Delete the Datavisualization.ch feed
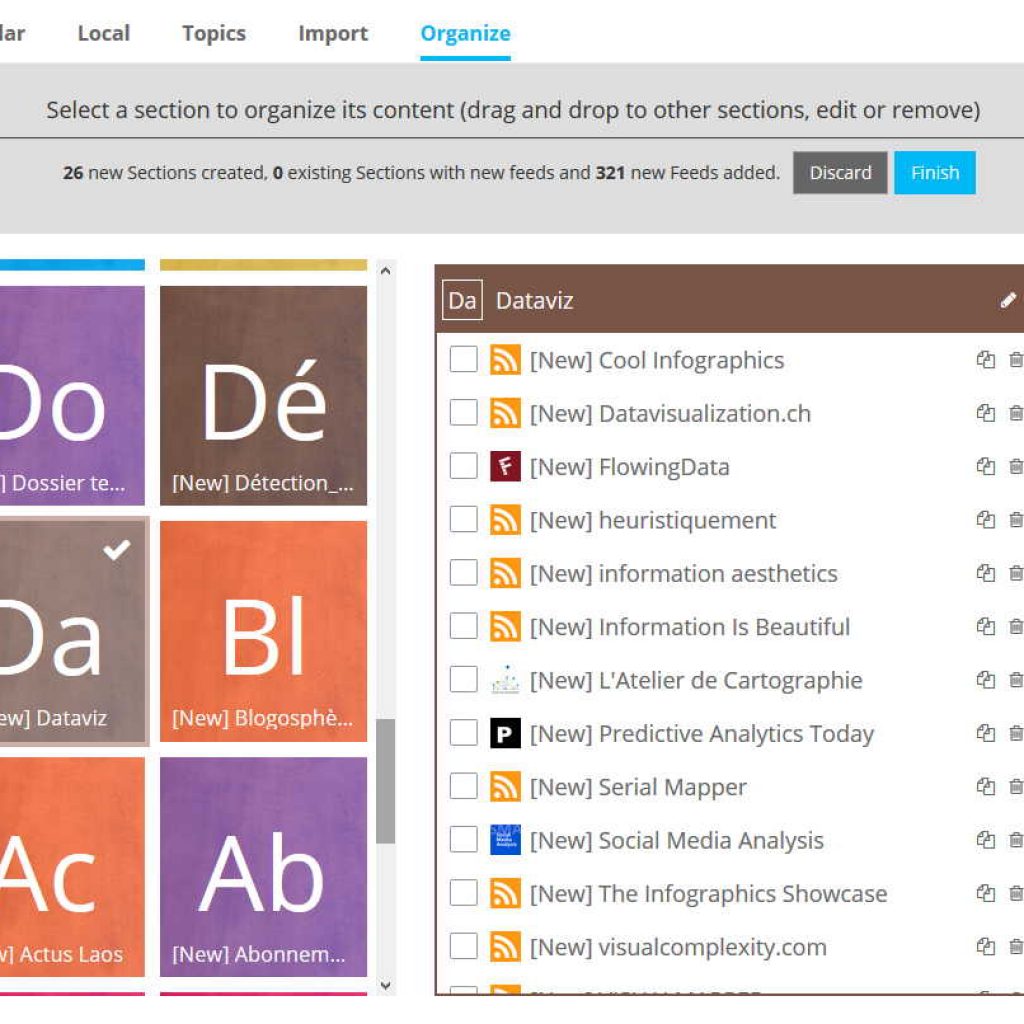1024x1024 pixels. coord(1015,413)
